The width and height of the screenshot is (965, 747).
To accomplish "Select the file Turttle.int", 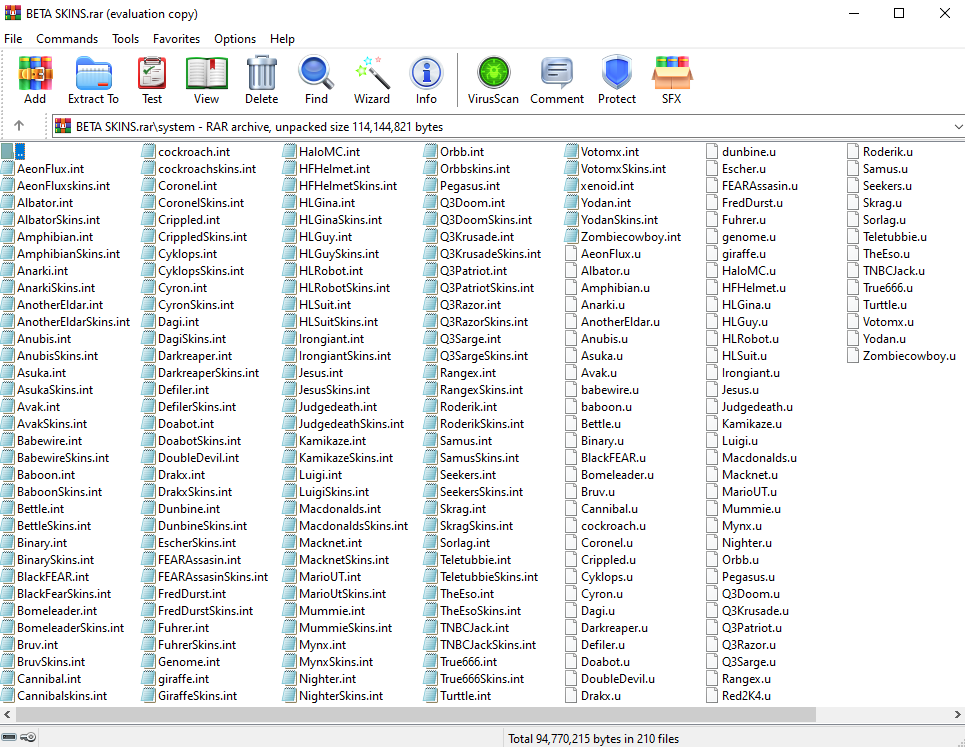I will (465, 695).
